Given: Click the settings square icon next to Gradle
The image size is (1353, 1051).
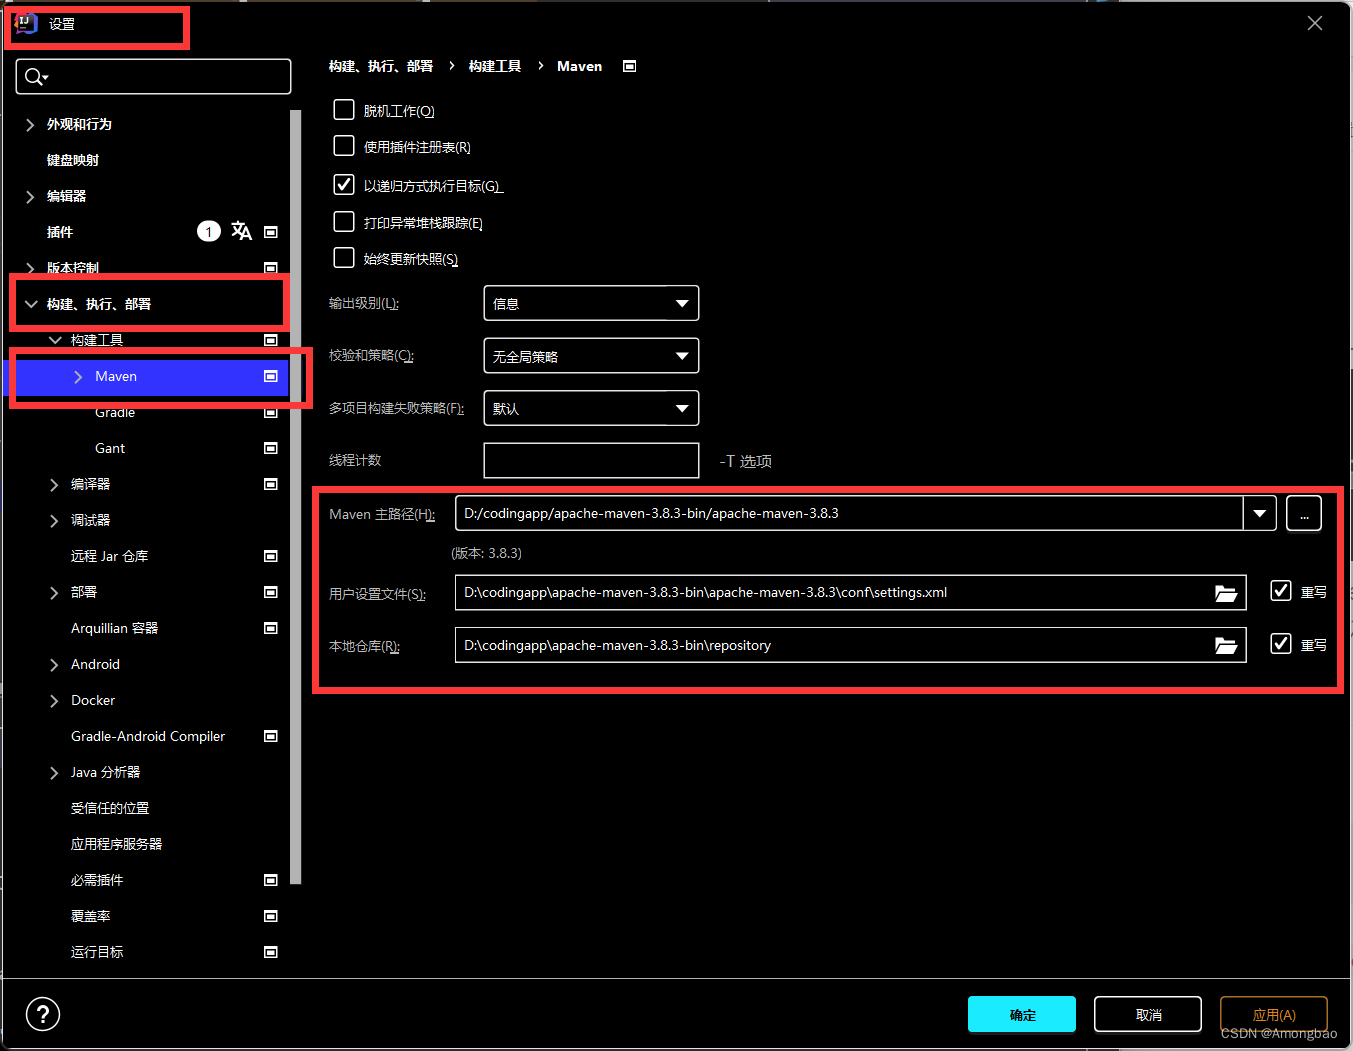Looking at the screenshot, I should pos(270,412).
